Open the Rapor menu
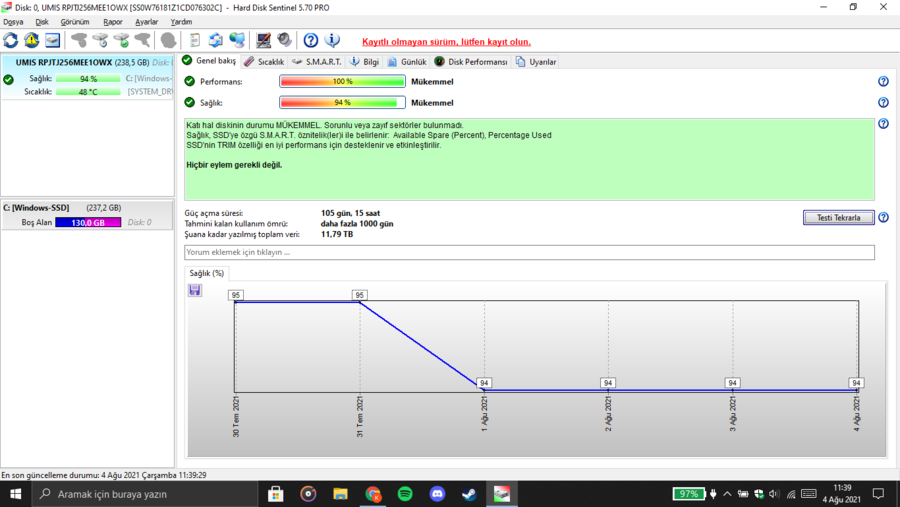This screenshot has height=507, width=900. [113, 21]
